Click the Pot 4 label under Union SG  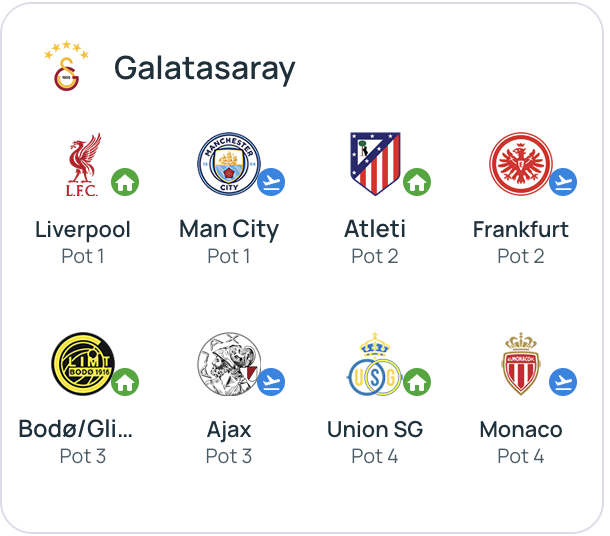pos(375,456)
